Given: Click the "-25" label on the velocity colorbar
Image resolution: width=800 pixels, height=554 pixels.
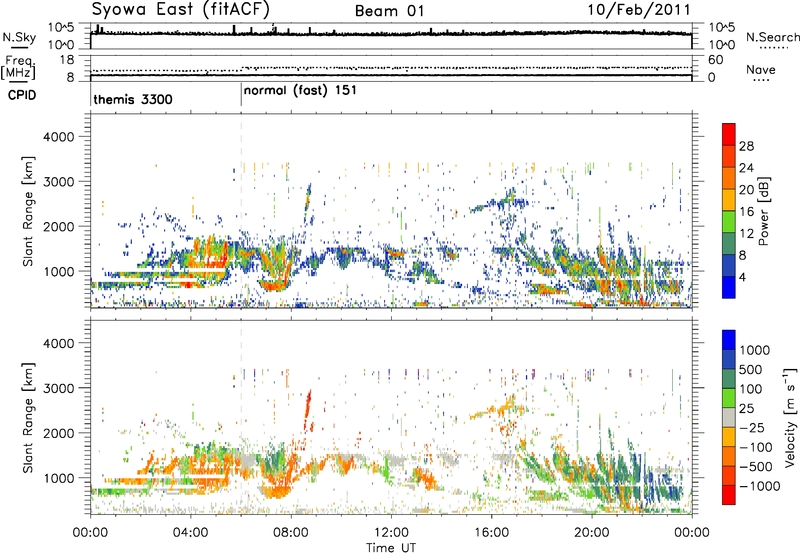Looking at the screenshot, I should tap(752, 428).
